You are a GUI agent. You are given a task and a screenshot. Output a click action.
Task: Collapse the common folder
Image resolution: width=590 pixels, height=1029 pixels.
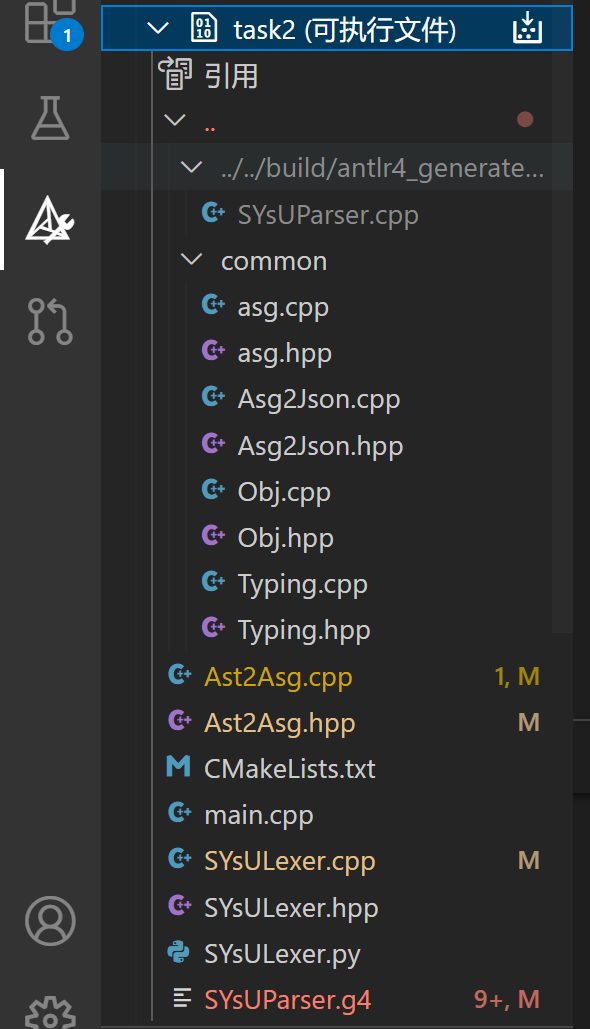(191, 260)
